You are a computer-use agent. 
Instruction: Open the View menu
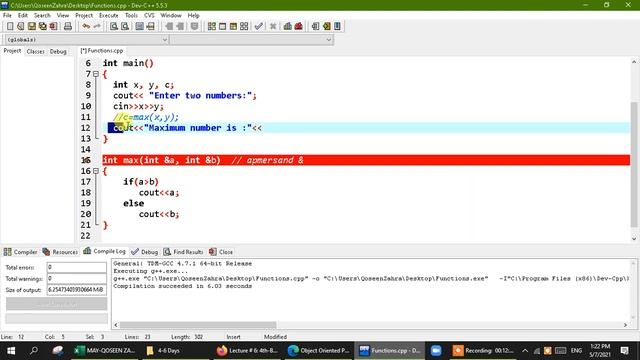[63, 16]
